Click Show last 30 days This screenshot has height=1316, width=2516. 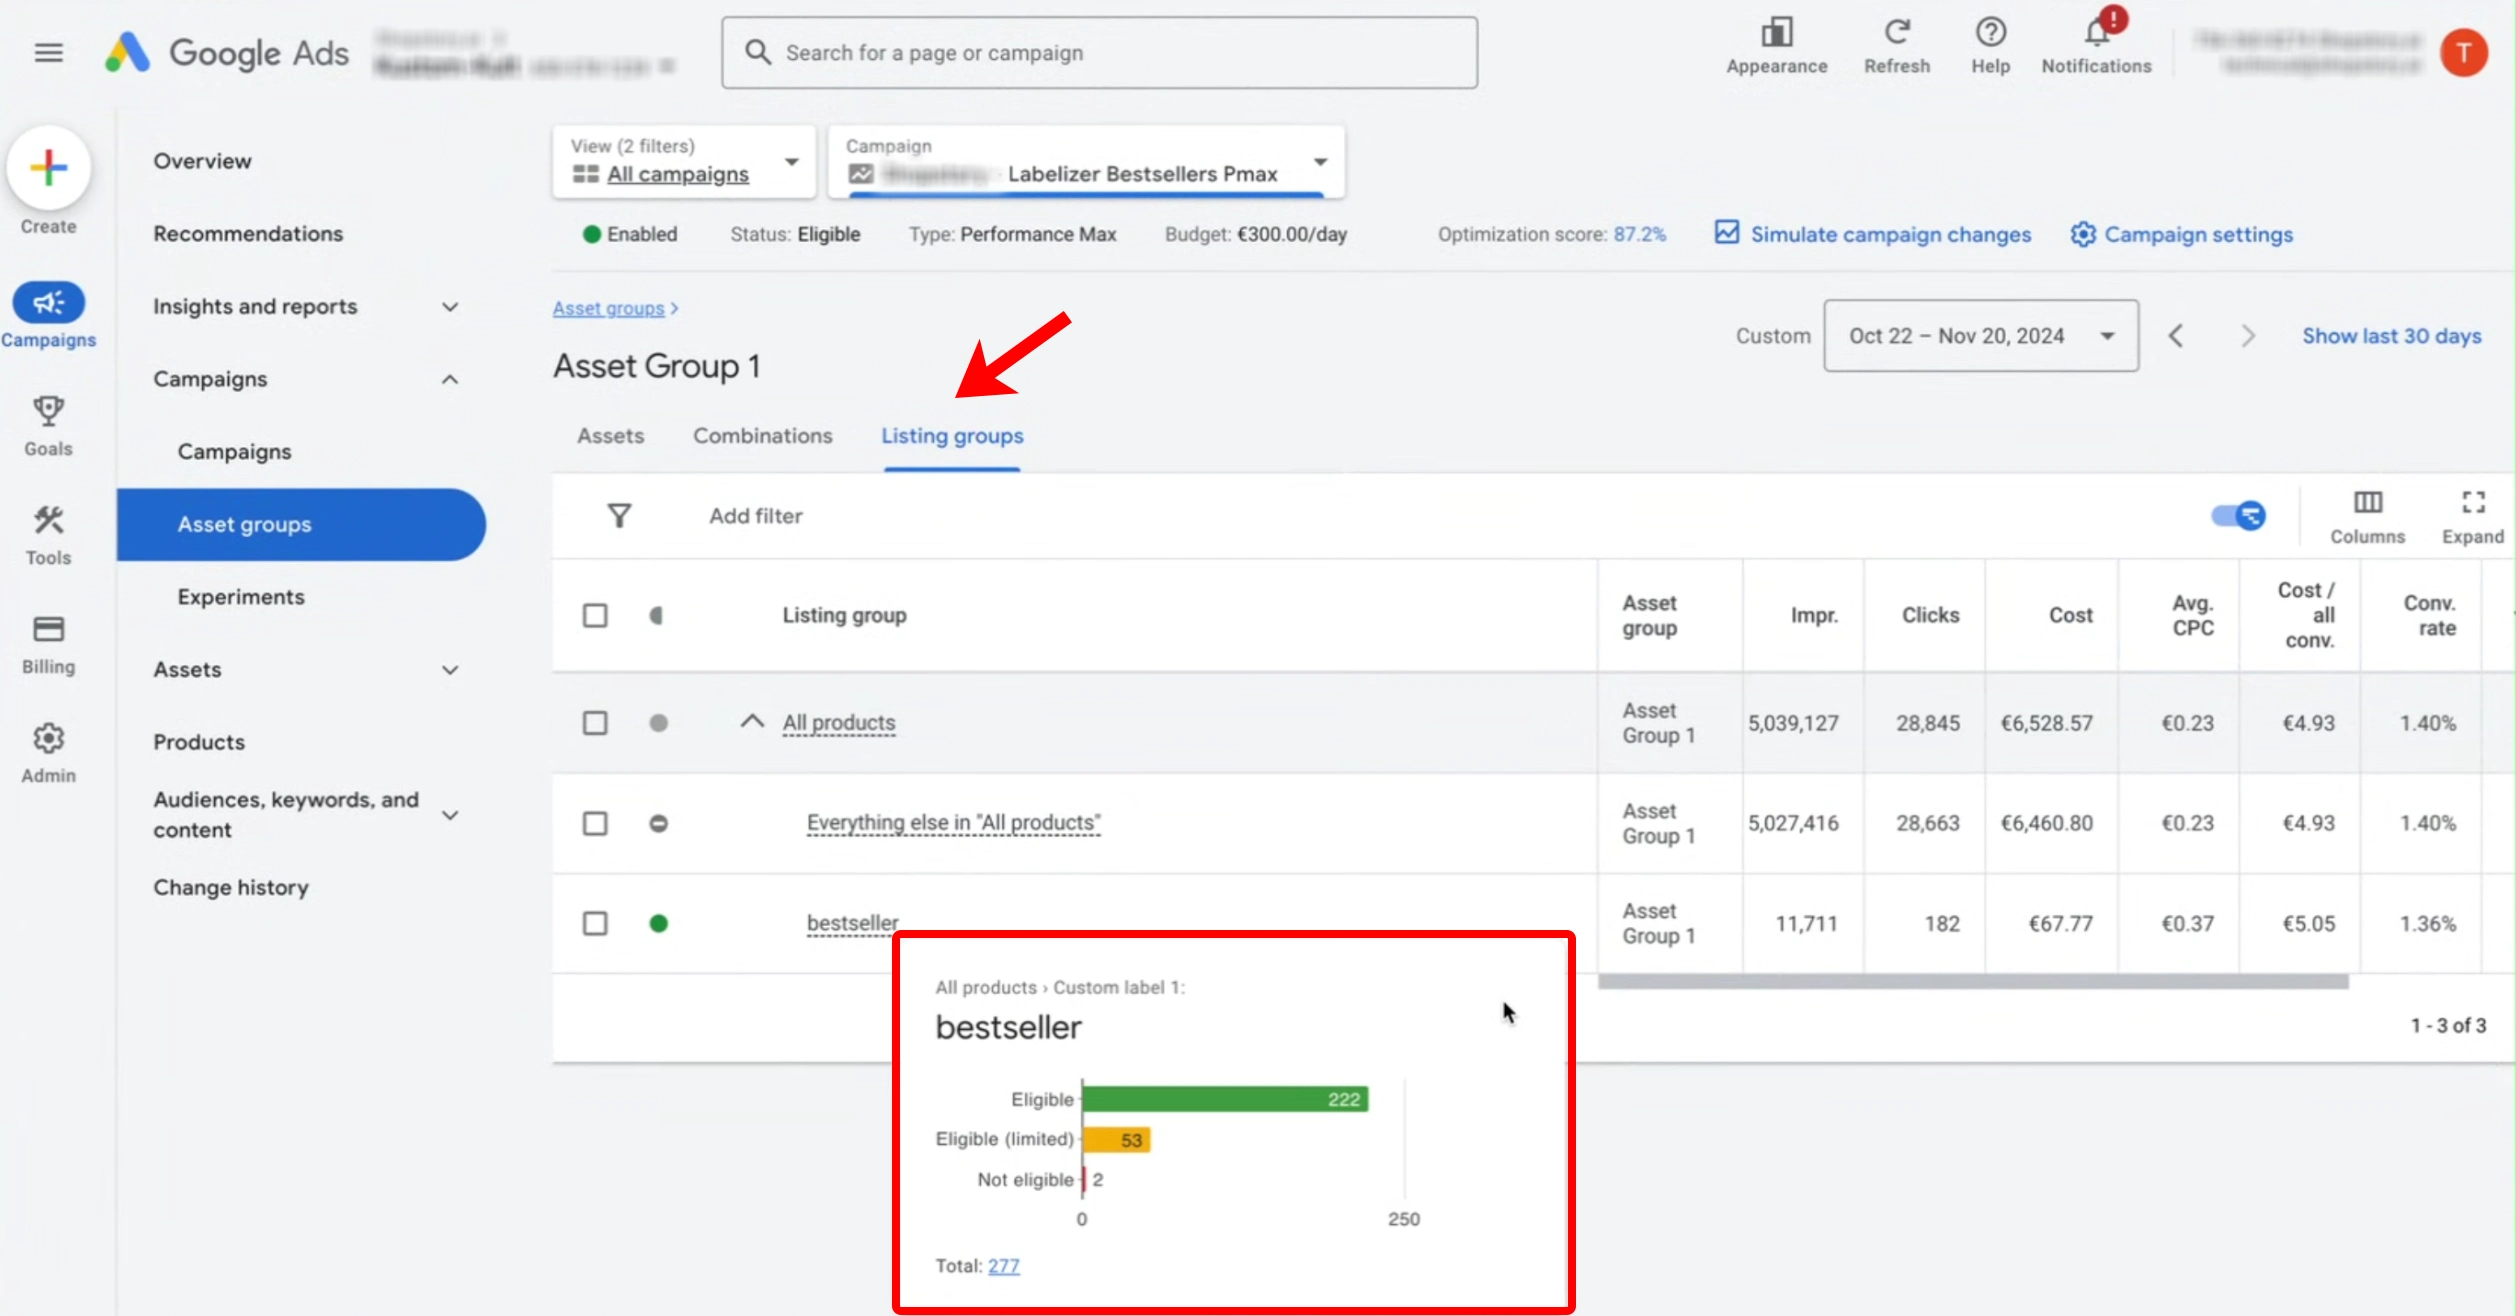[x=2391, y=336]
